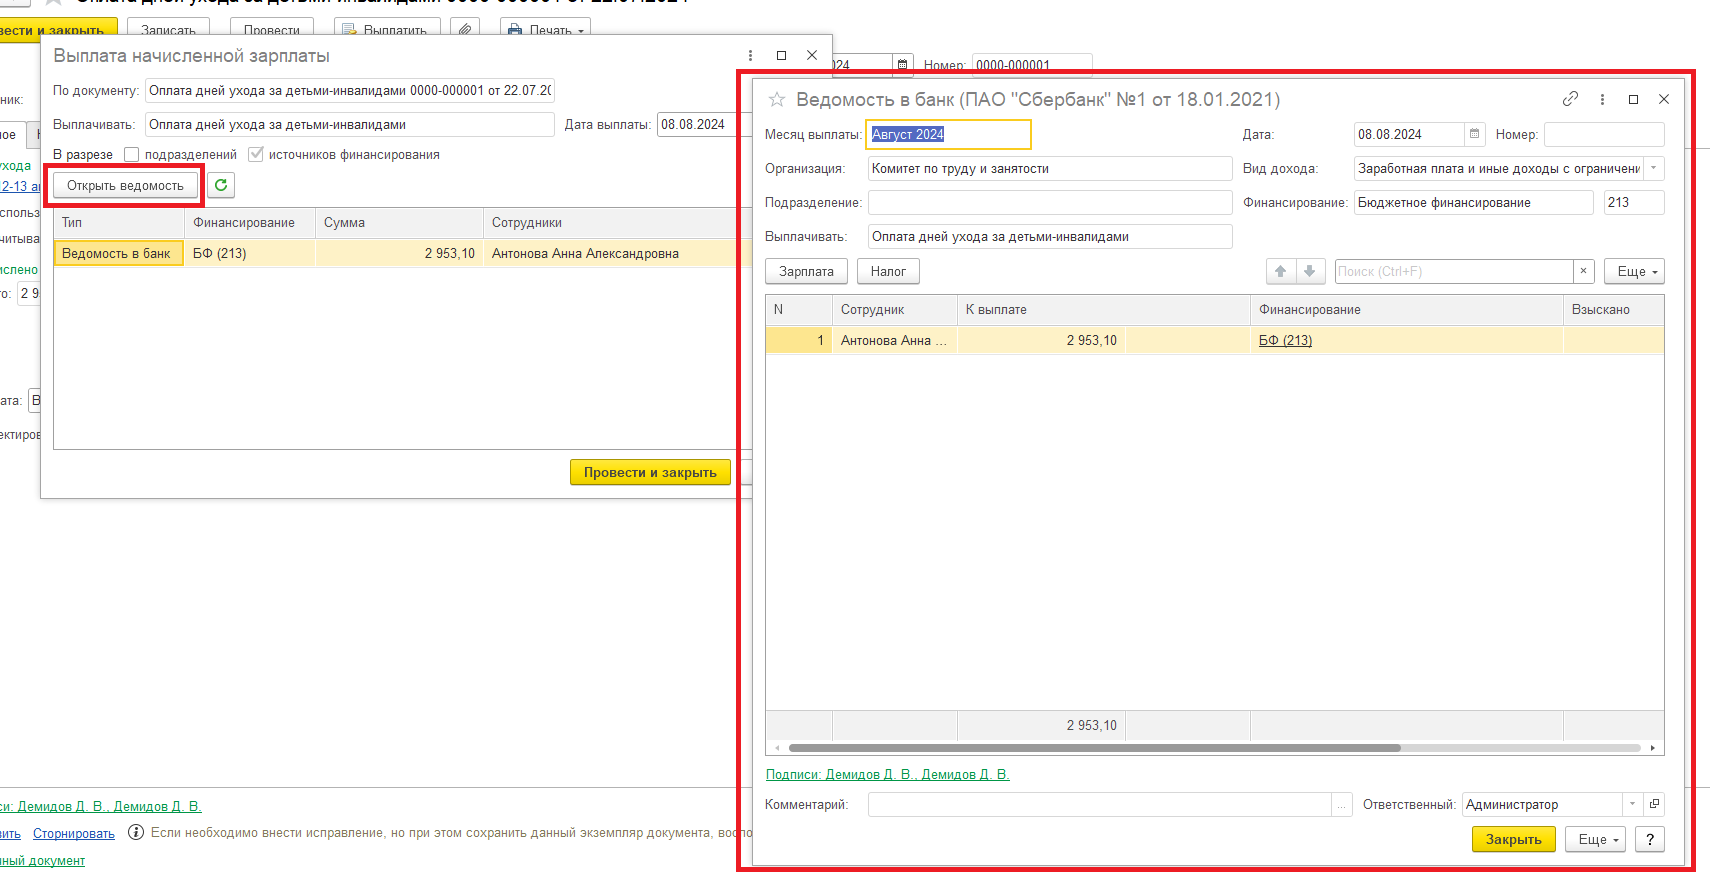Image resolution: width=1710 pixels, height=872 pixels.
Task: Move row up with the up arrow button
Action: point(1280,271)
